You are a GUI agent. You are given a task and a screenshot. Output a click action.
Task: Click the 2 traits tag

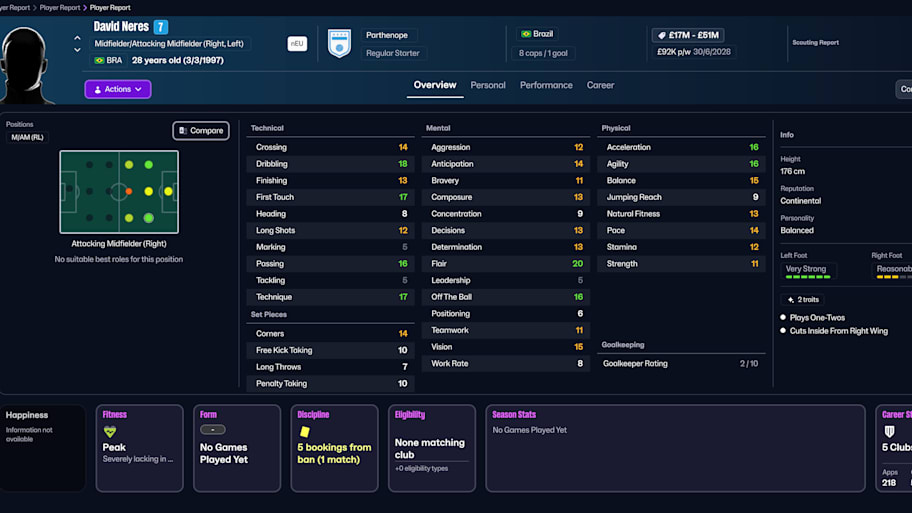click(x=803, y=300)
